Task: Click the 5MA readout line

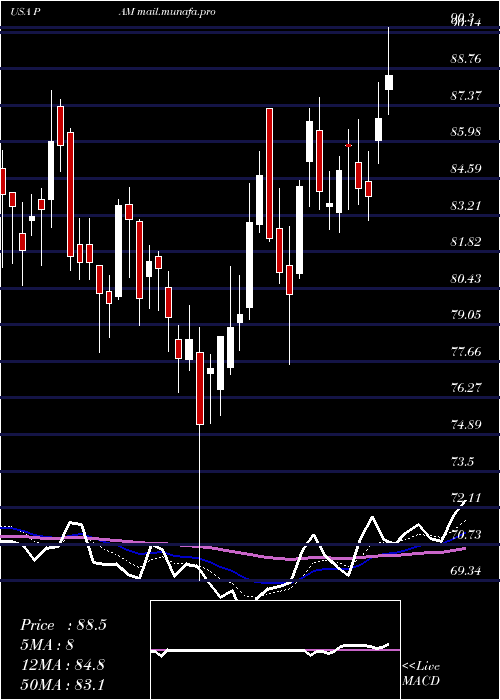Action: click(46, 645)
